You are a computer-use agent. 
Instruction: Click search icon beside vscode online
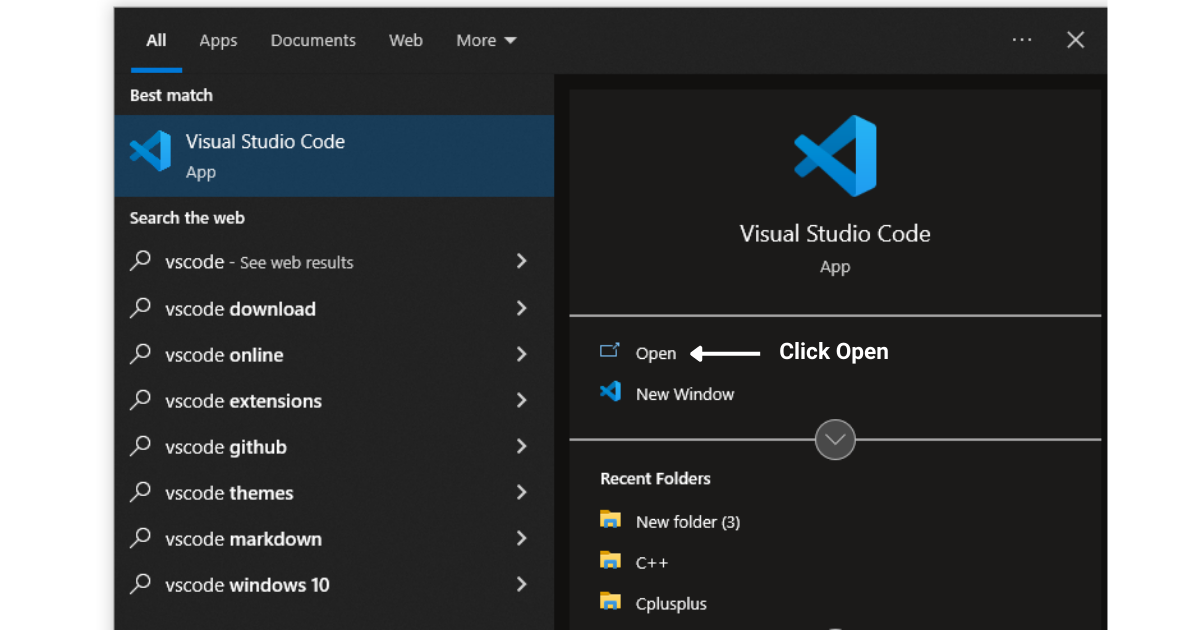coord(141,354)
